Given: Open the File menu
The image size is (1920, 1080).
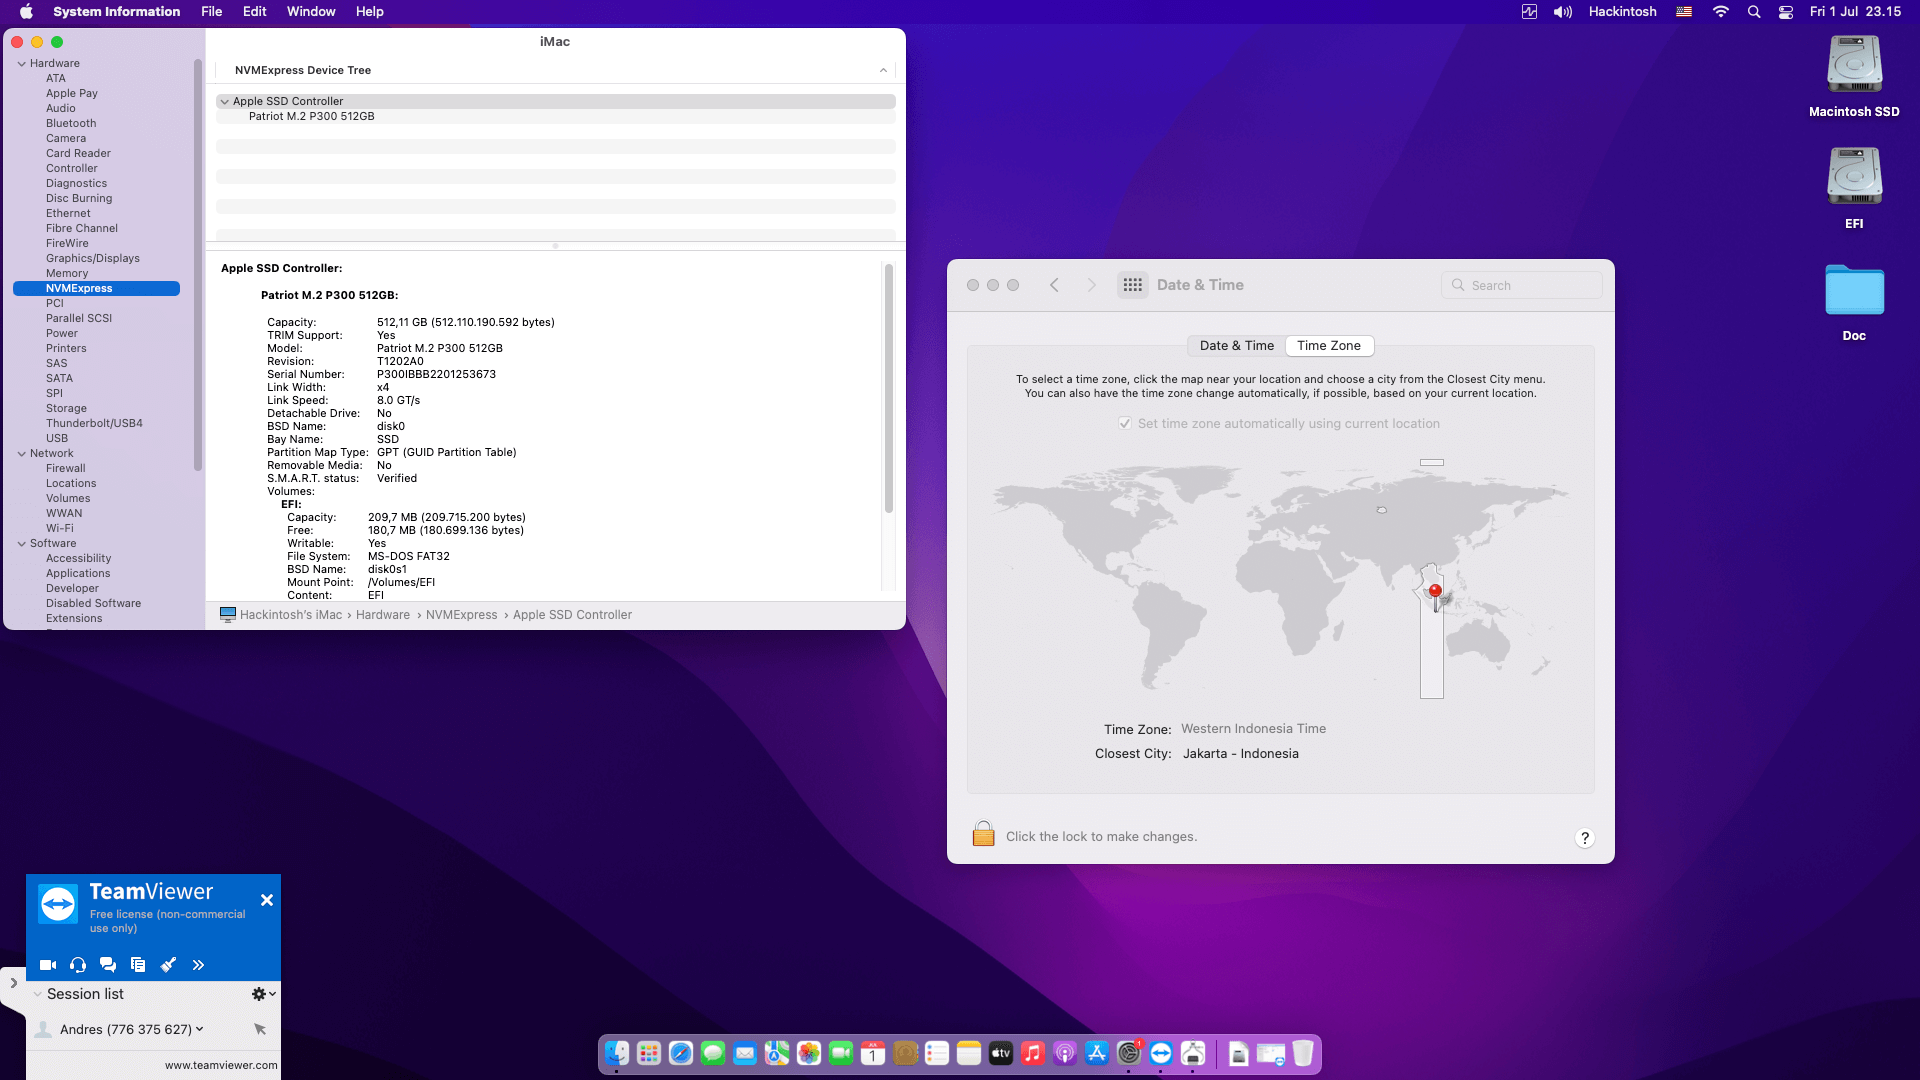Looking at the screenshot, I should click(211, 12).
